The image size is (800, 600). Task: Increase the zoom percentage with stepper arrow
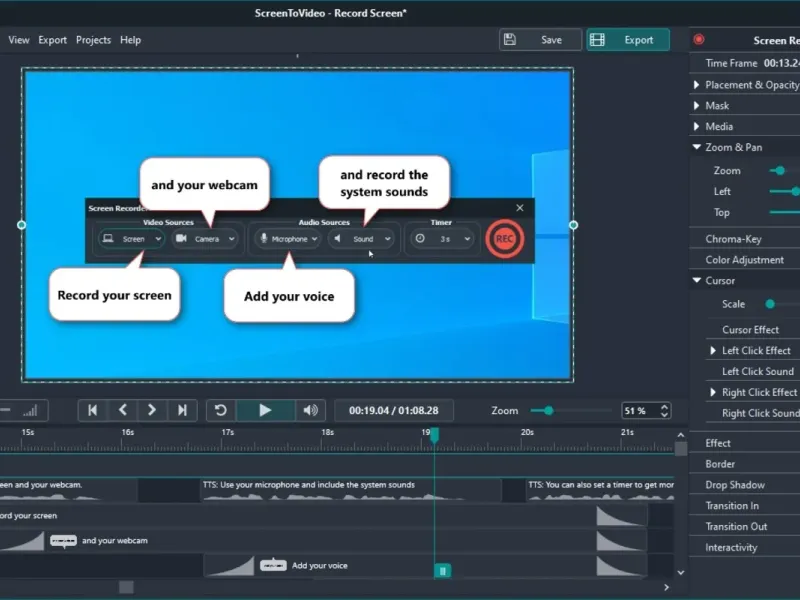[664, 407]
